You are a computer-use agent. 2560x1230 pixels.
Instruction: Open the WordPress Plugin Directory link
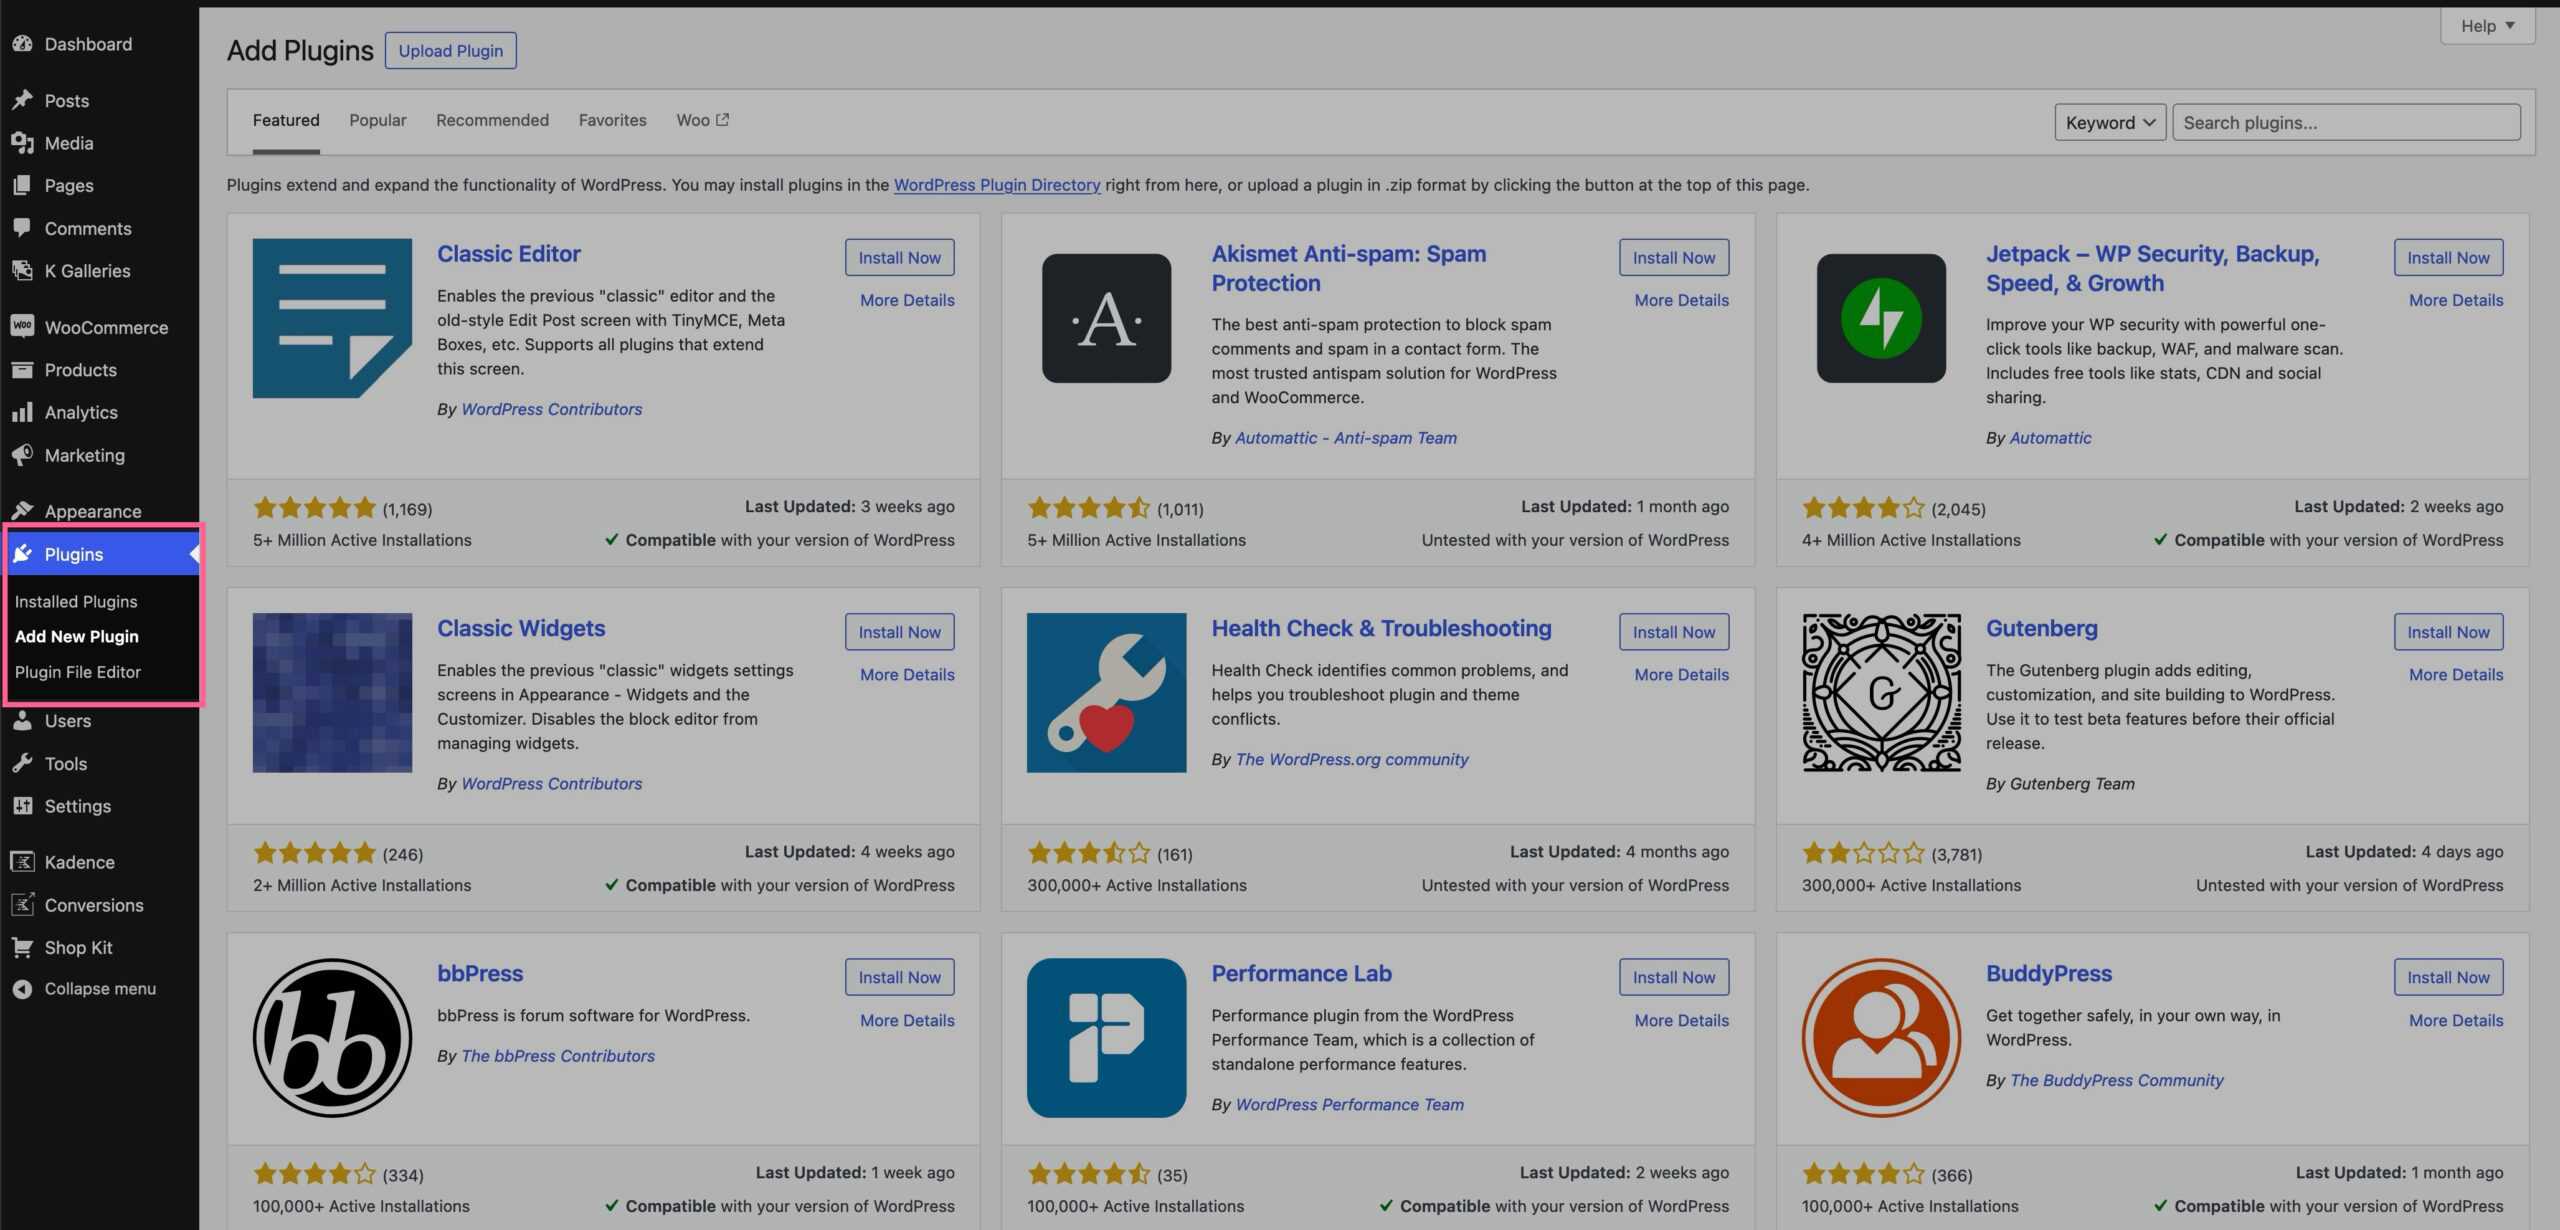(997, 185)
